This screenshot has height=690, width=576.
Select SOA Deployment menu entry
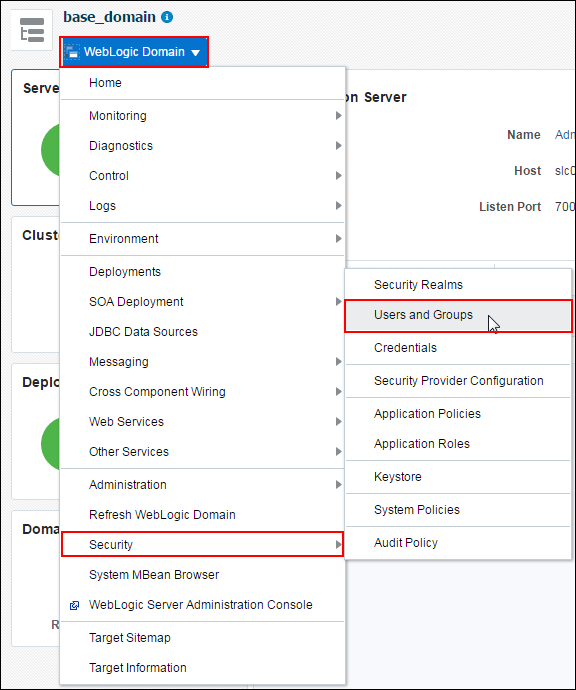tap(202, 301)
